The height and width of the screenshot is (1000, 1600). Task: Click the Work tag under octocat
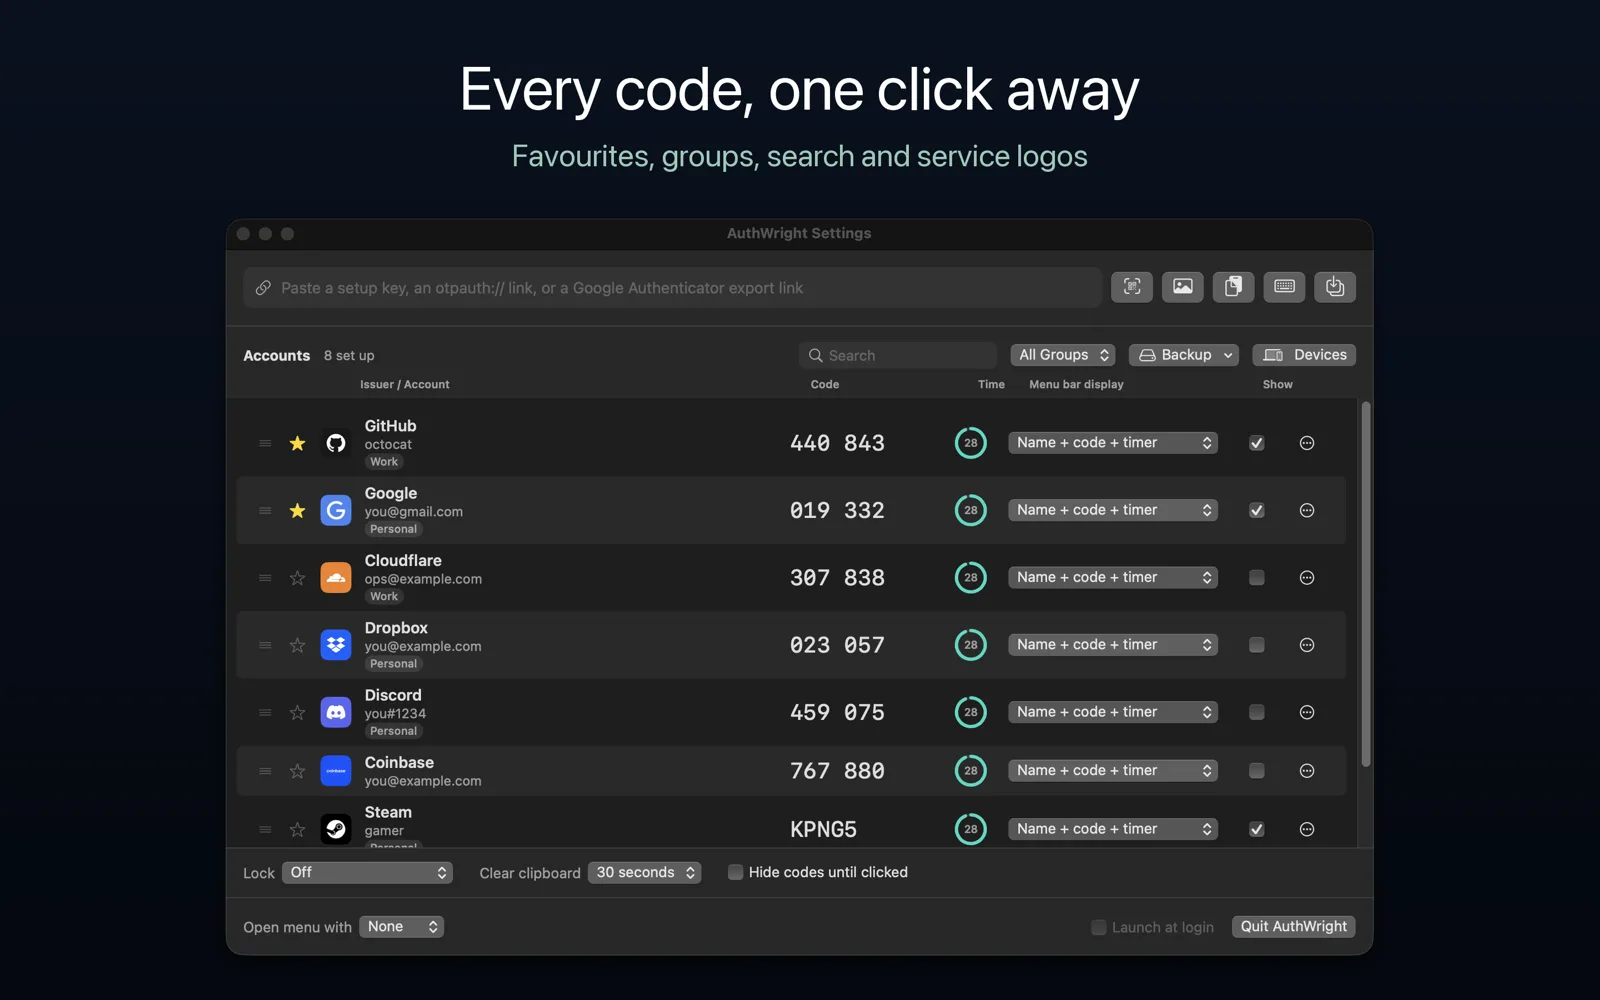384,462
